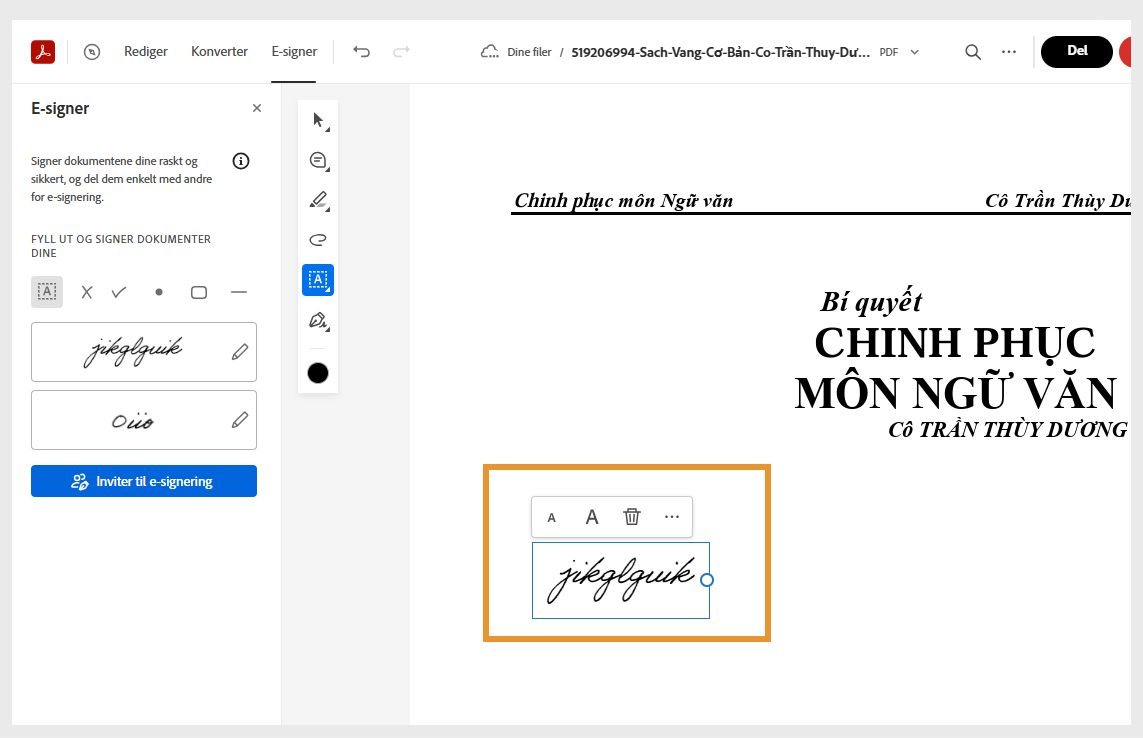The height and width of the screenshot is (738, 1143).
Task: Increase signature size with large A
Action: [x=592, y=517]
